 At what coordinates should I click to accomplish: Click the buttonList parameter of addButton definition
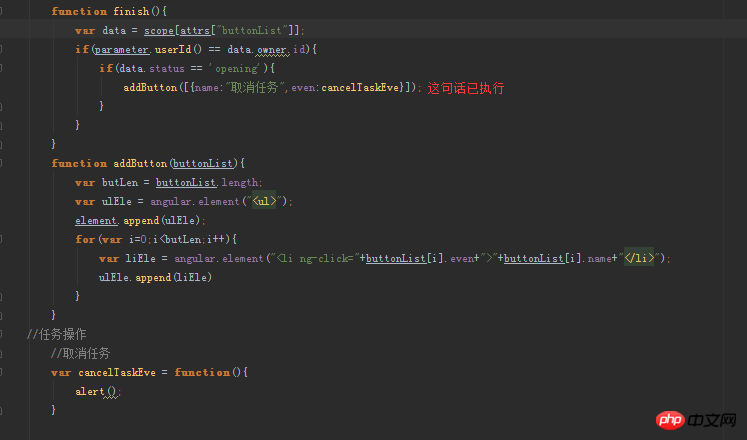click(x=202, y=163)
